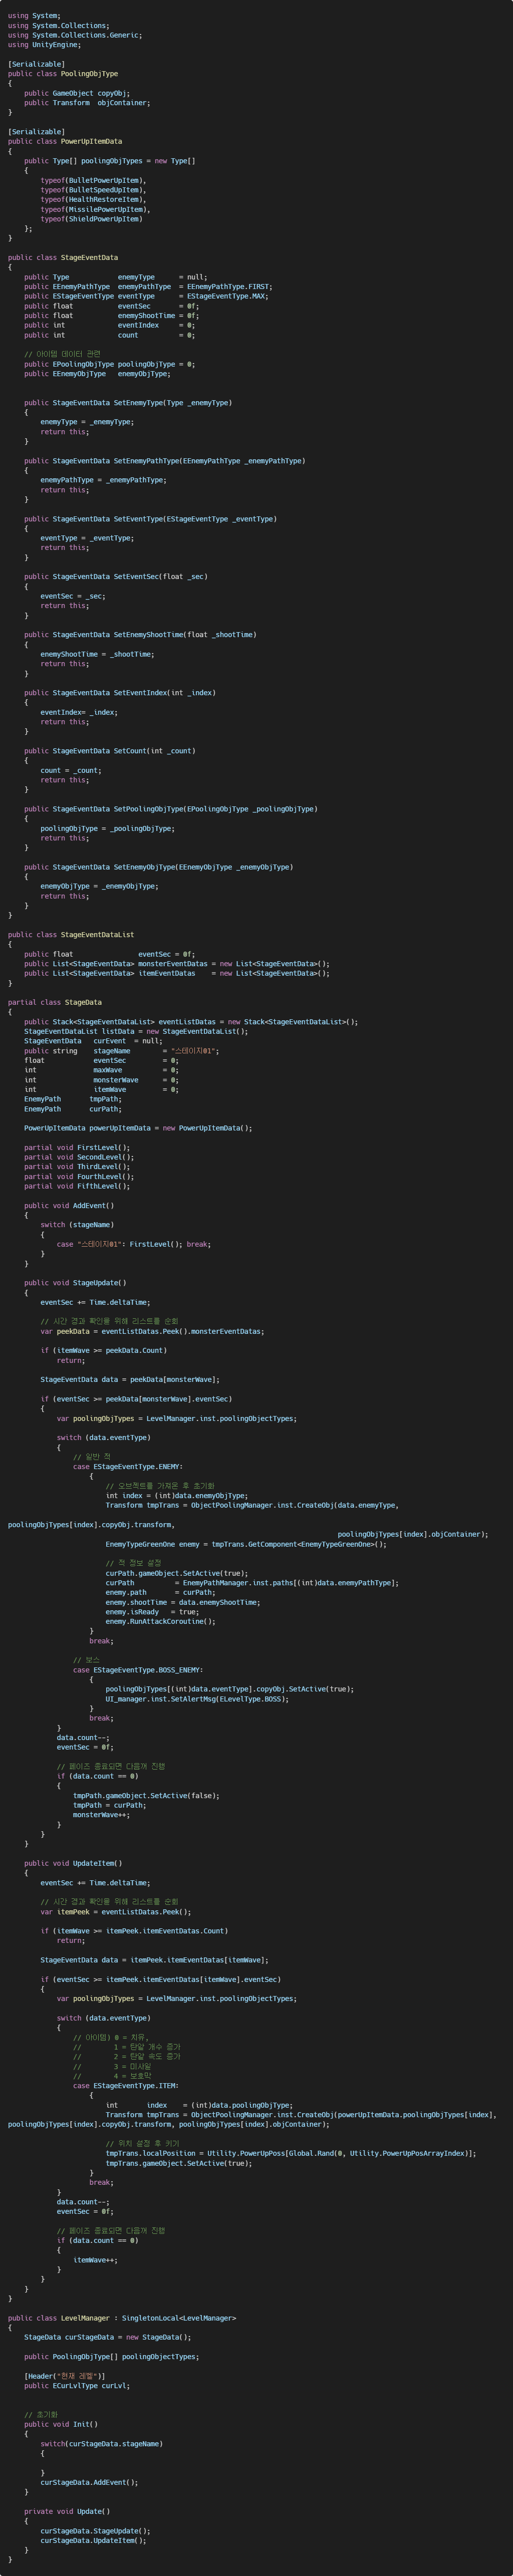Click the "public void UpdateItem()" method line
513x2576 pixels.
[73, 1864]
